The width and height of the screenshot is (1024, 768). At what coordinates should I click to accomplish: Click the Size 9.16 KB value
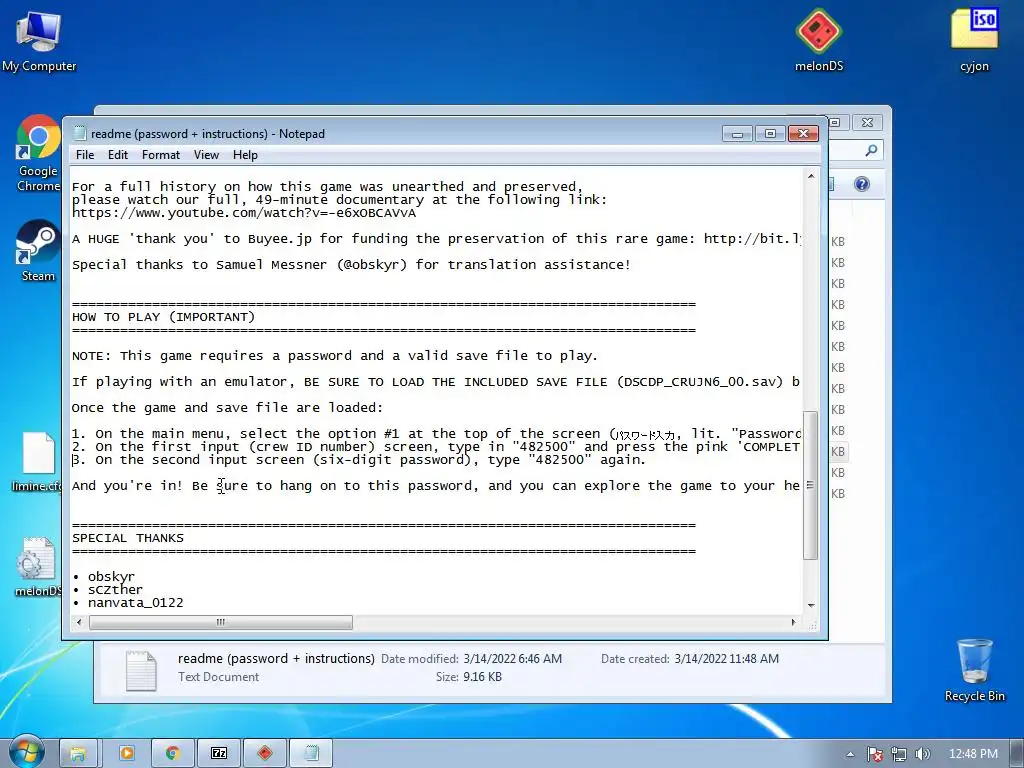pyautogui.click(x=483, y=677)
